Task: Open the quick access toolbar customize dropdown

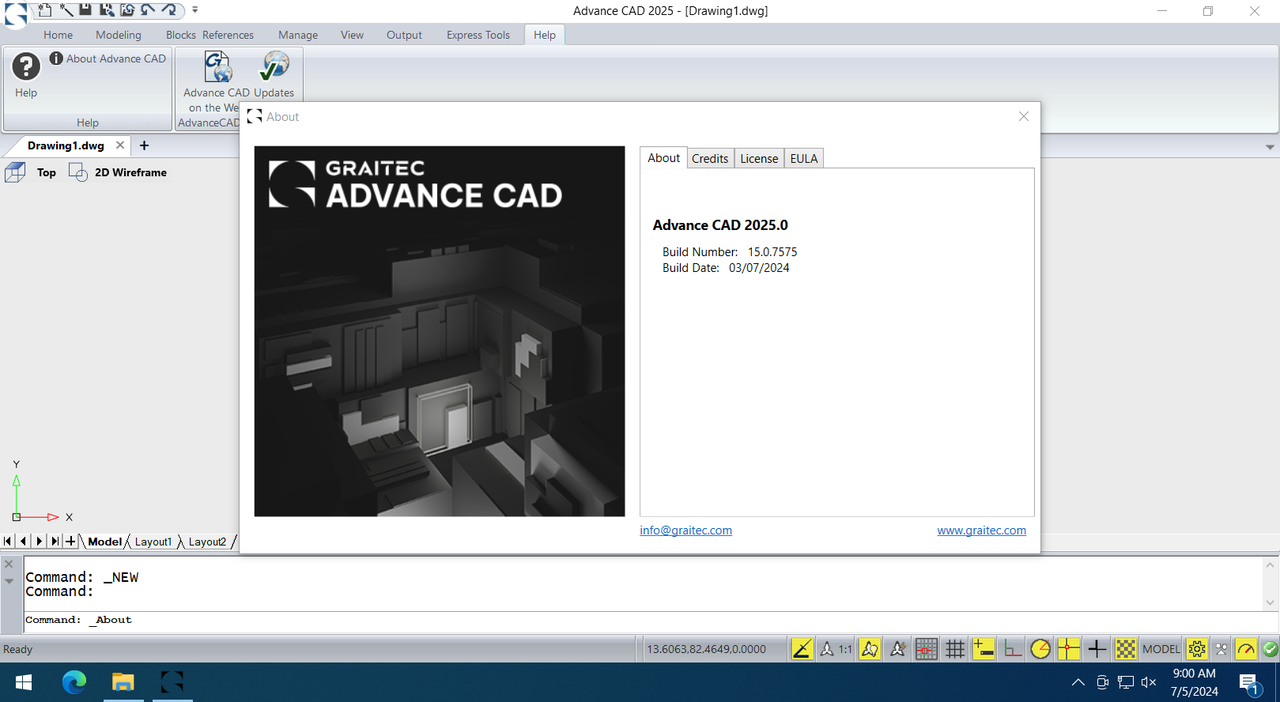Action: point(195,10)
